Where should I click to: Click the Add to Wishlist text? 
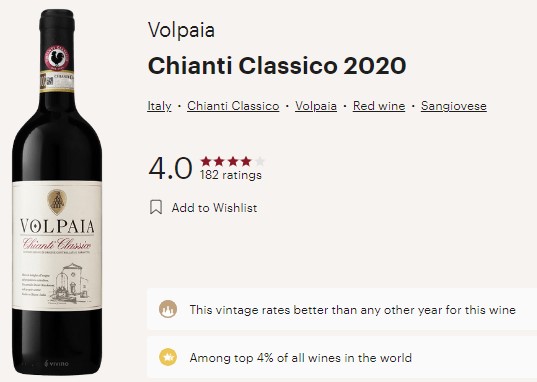(x=214, y=208)
